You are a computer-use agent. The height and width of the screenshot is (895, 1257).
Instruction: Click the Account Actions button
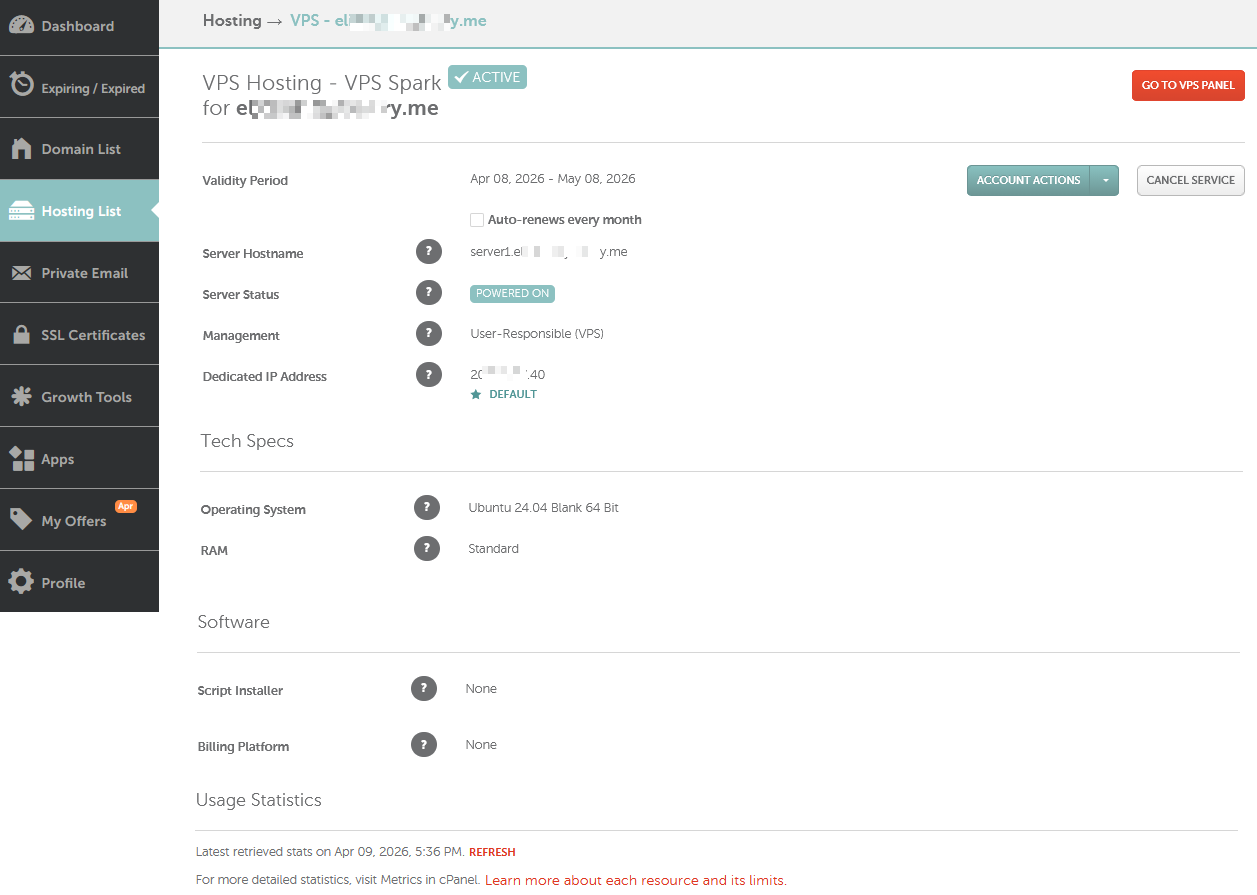[x=1028, y=181]
